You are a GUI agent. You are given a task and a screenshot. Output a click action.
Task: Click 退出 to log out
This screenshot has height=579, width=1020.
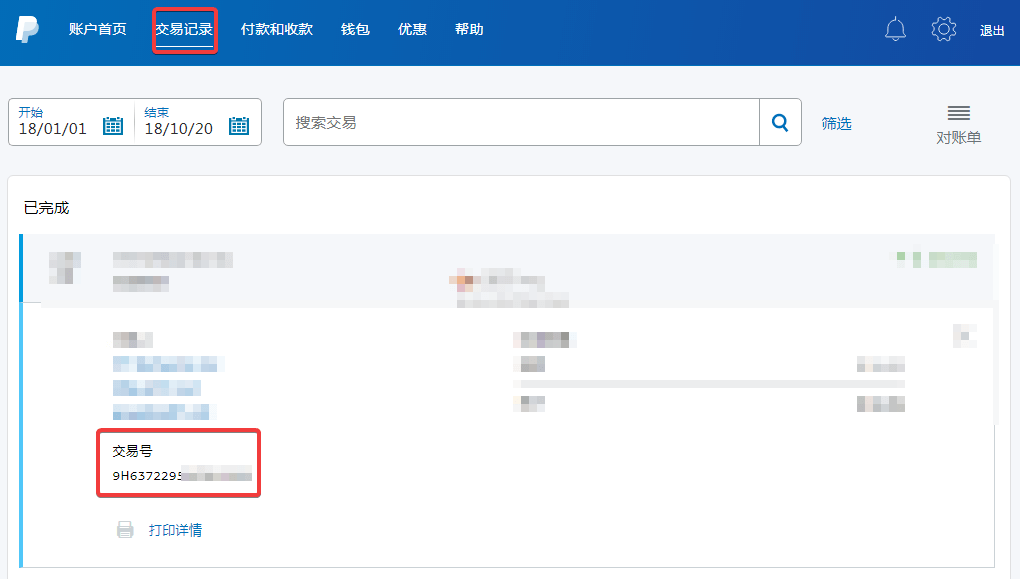click(x=992, y=31)
